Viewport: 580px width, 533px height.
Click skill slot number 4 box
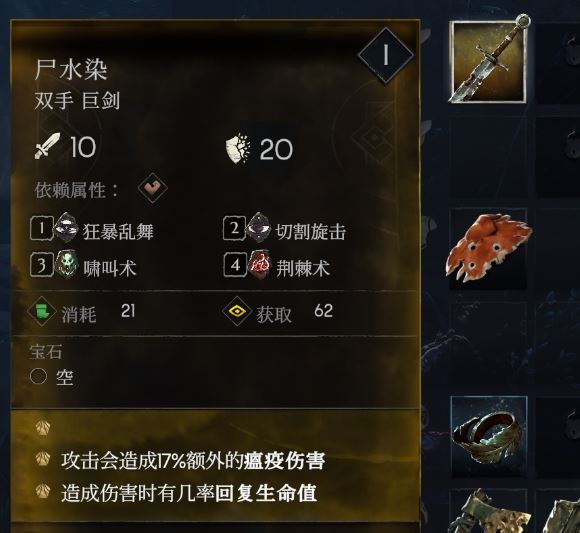tap(235, 264)
